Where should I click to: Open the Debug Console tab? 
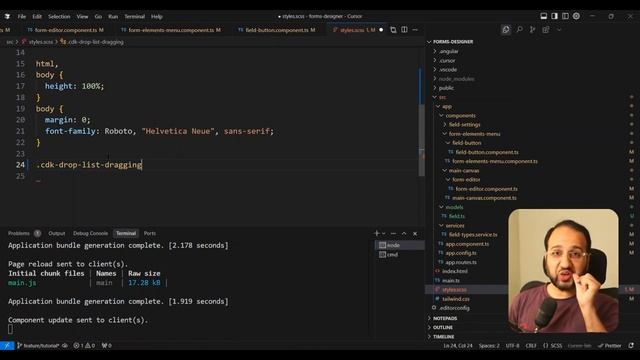[x=91, y=233]
